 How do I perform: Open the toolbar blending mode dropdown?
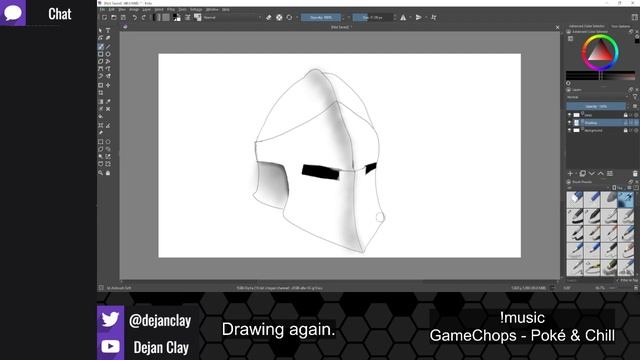pyautogui.click(x=232, y=18)
